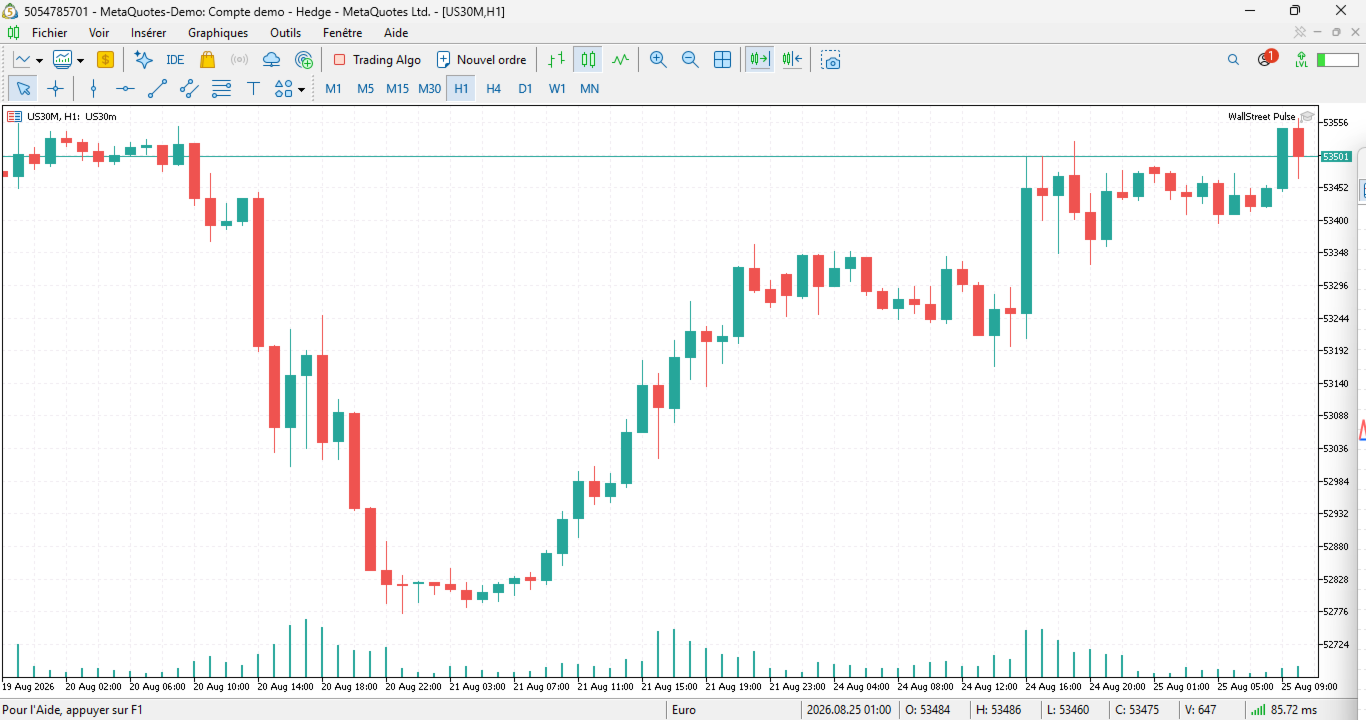Add the Fibonacci levels tool
The image size is (1366, 720).
tap(221, 89)
